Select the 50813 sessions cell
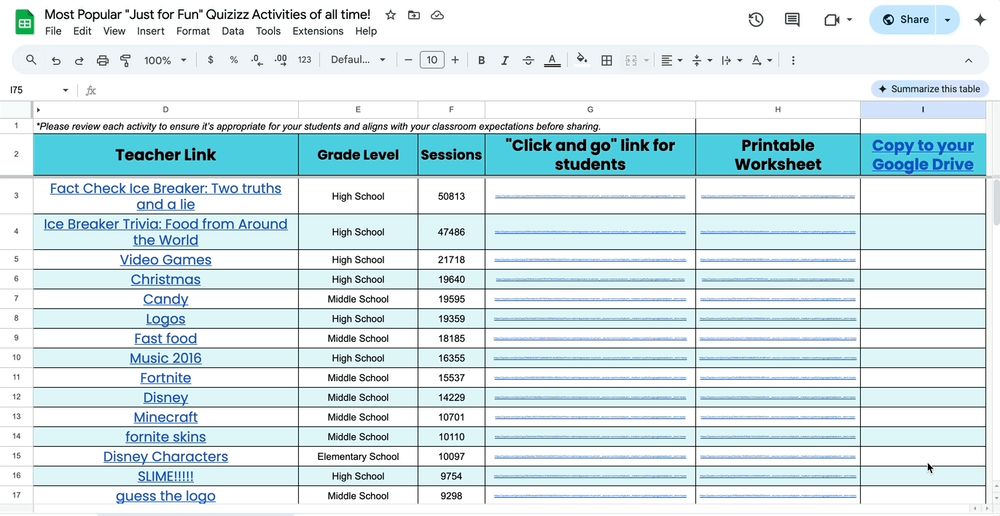This screenshot has height=516, width=1000. tap(452, 196)
